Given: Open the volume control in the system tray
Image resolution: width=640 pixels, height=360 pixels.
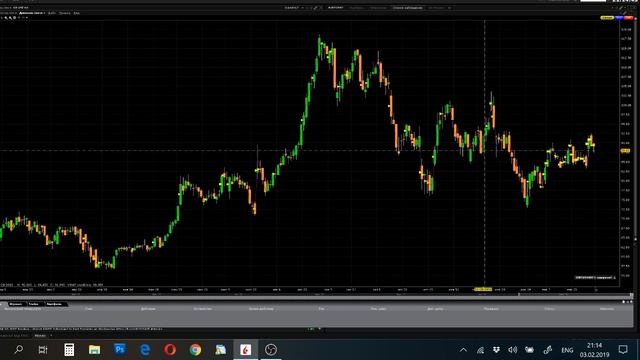Looking at the screenshot, I should (x=513, y=350).
